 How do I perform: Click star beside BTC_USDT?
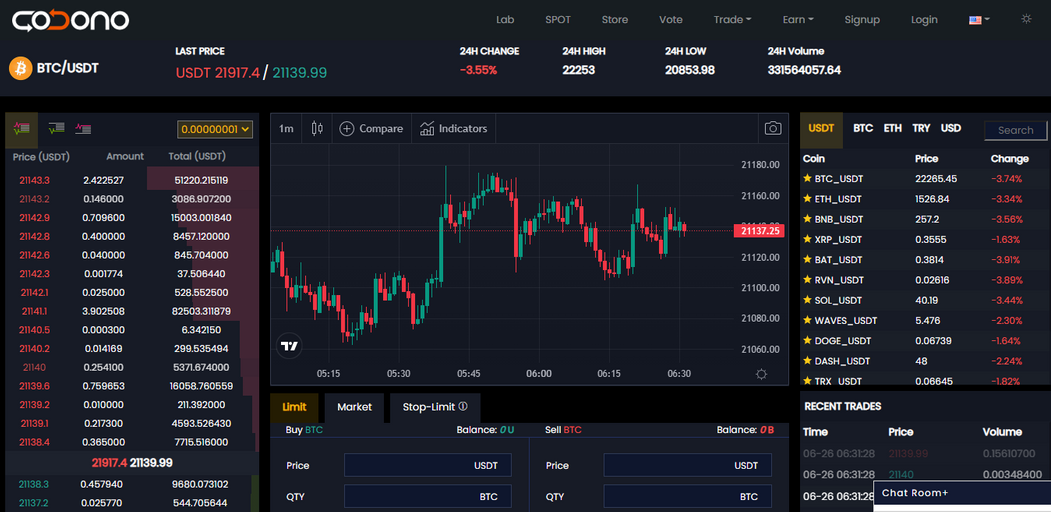pyautogui.click(x=808, y=178)
